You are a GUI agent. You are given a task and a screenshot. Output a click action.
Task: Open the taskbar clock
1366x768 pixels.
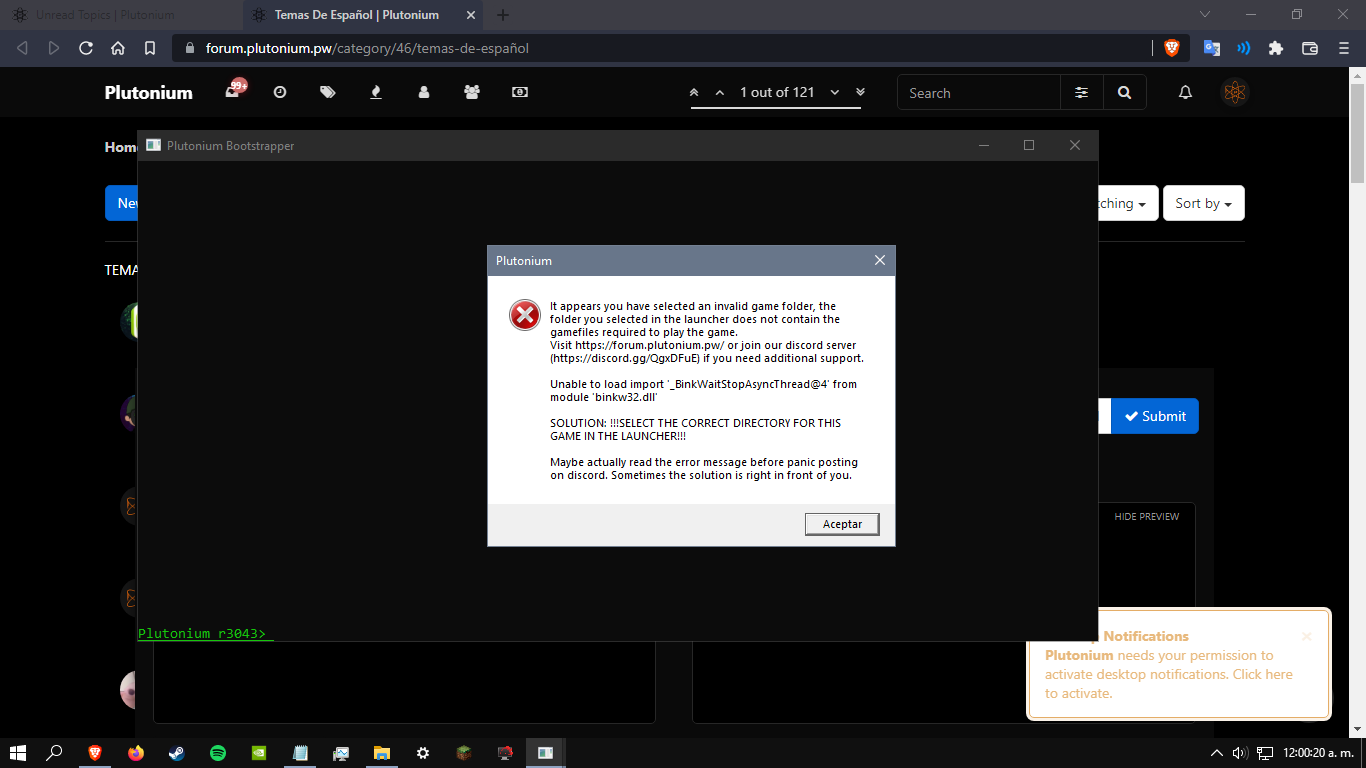point(1318,753)
